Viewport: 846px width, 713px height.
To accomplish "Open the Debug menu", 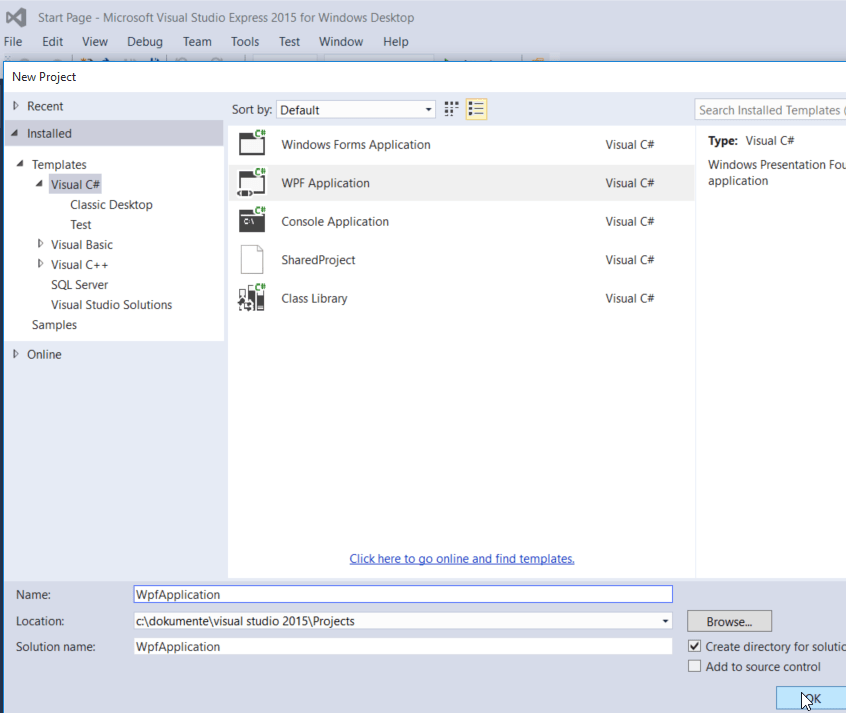I will pyautogui.click(x=144, y=41).
